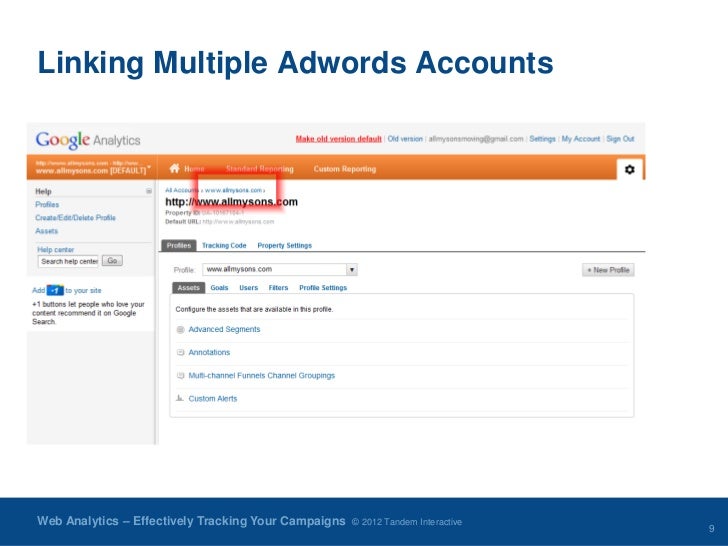Click the Assets help link in sidebar
This screenshot has width=728, height=546.
tap(46, 231)
